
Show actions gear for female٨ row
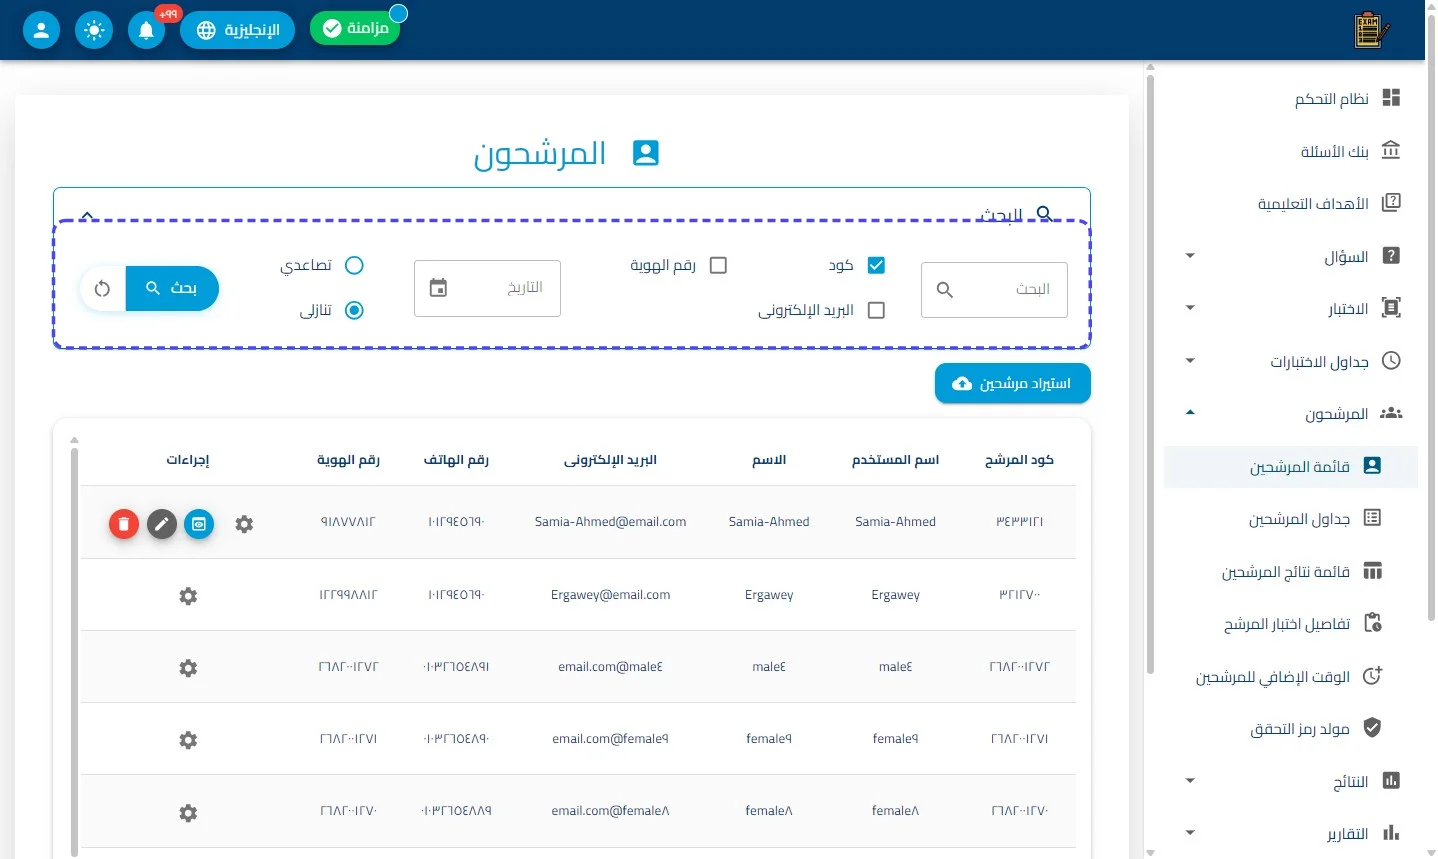pyautogui.click(x=188, y=813)
